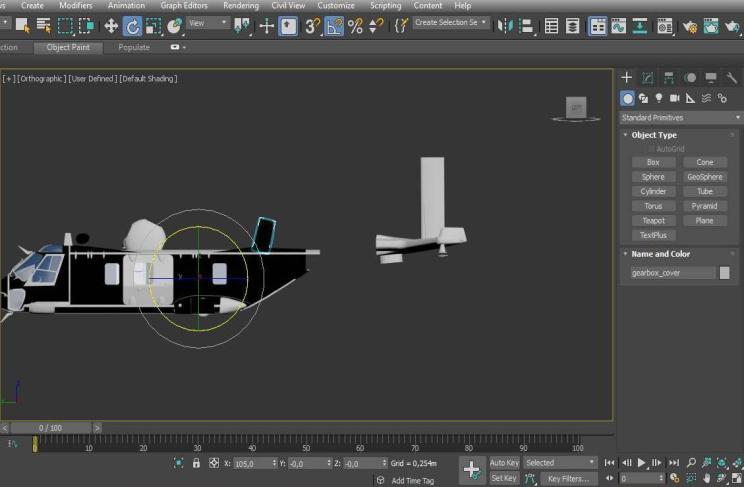The width and height of the screenshot is (744, 487).
Task: Activate Select and Scale tool
Action: tap(153, 26)
